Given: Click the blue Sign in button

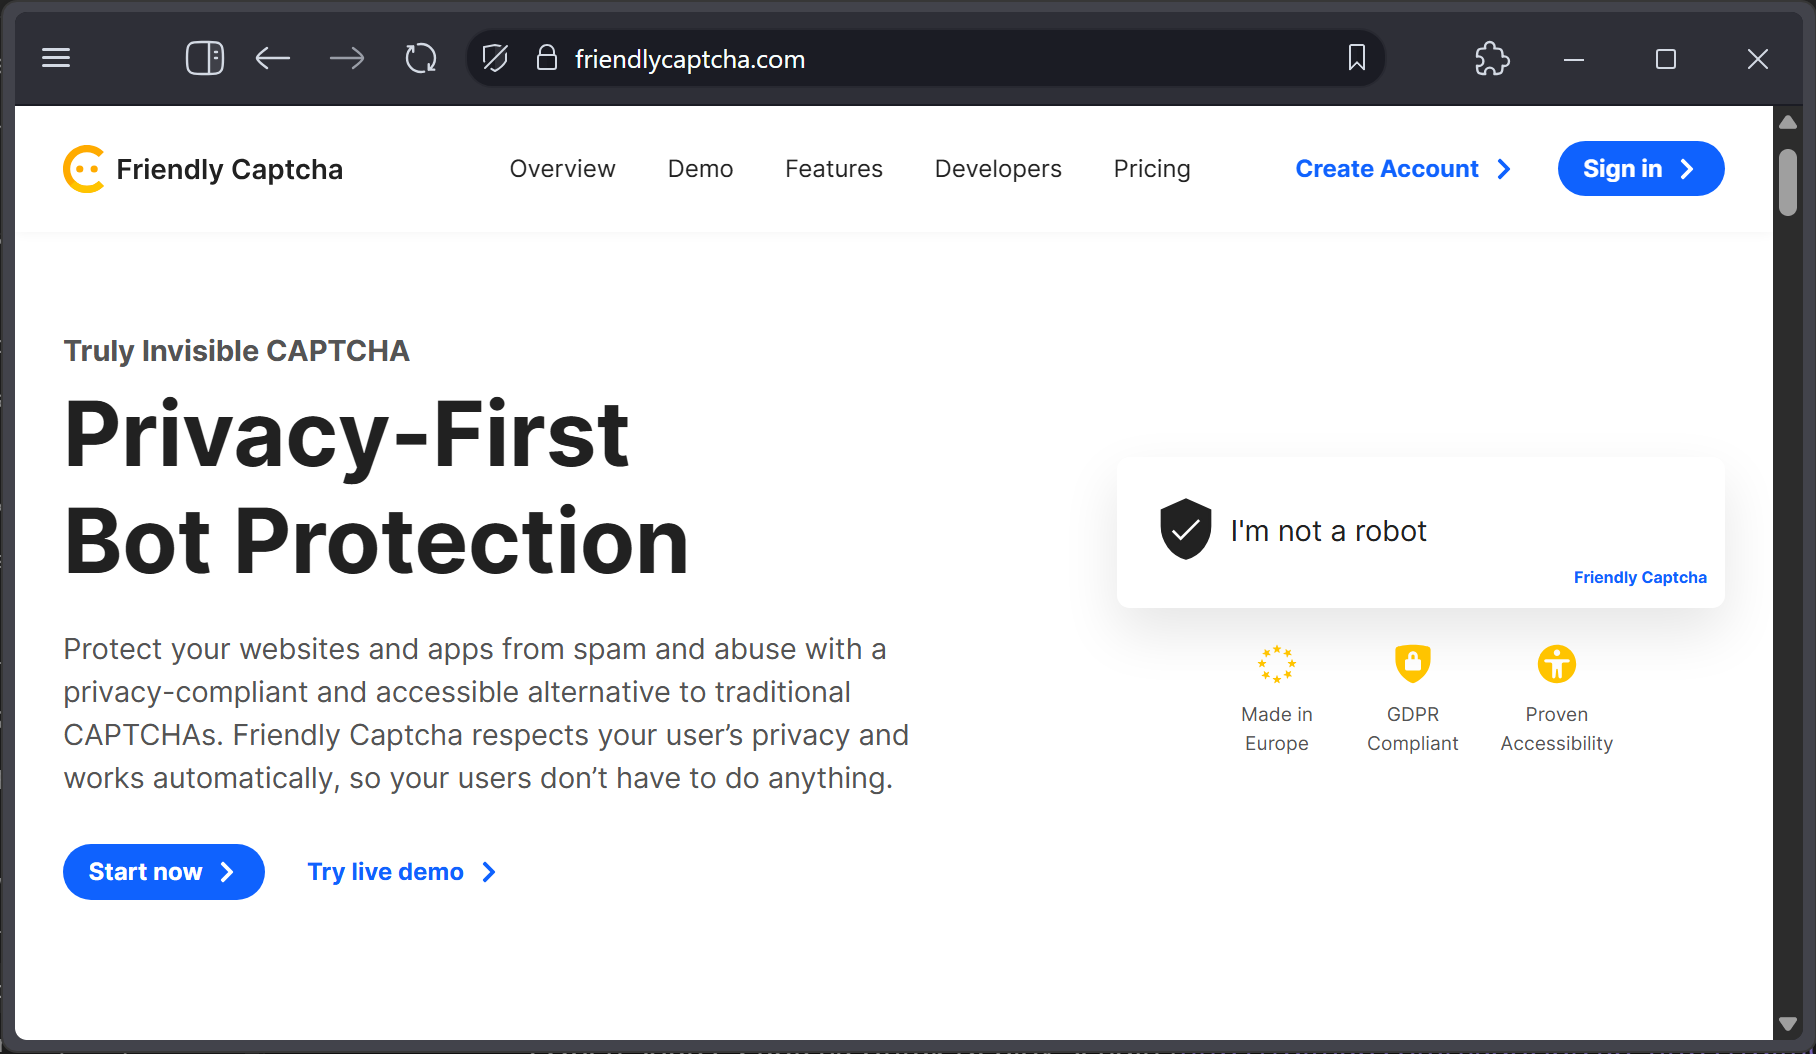Looking at the screenshot, I should pyautogui.click(x=1641, y=169).
